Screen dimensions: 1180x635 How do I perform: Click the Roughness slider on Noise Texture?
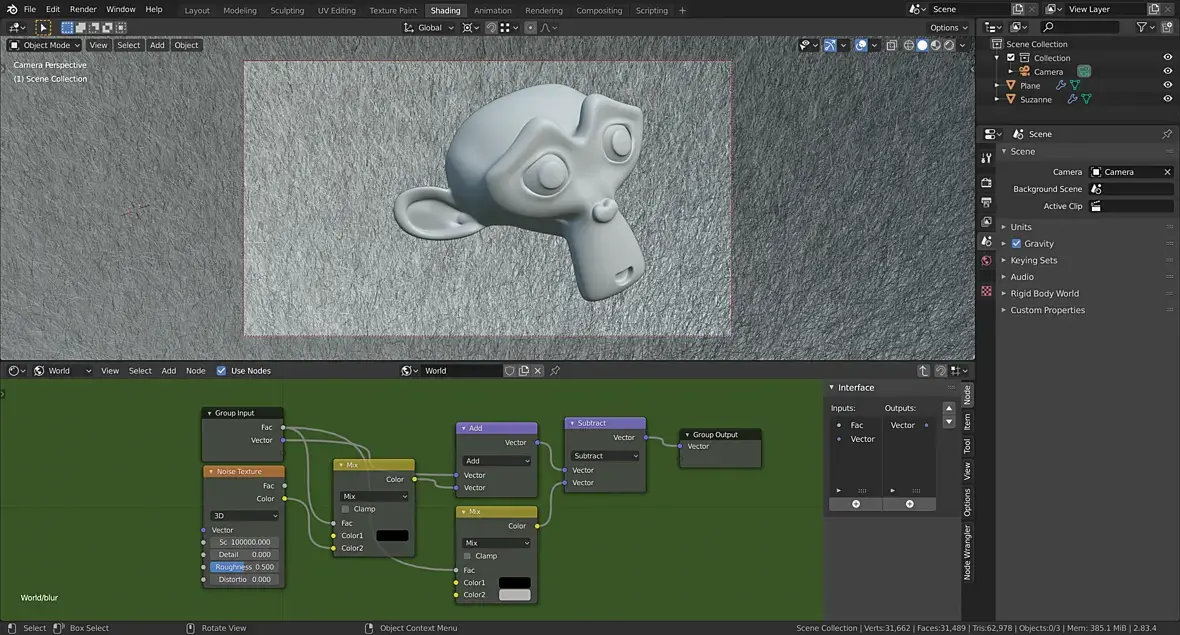click(243, 567)
